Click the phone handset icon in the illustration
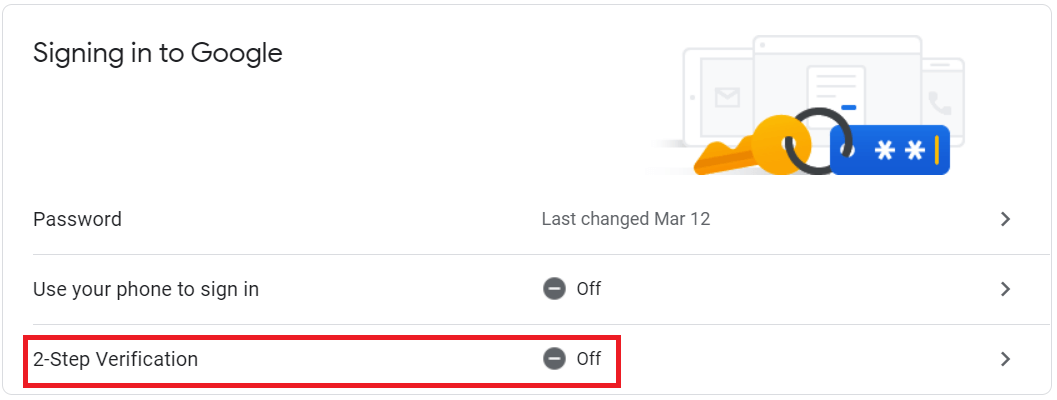Image resolution: width=1057 pixels, height=400 pixels. 938,103
